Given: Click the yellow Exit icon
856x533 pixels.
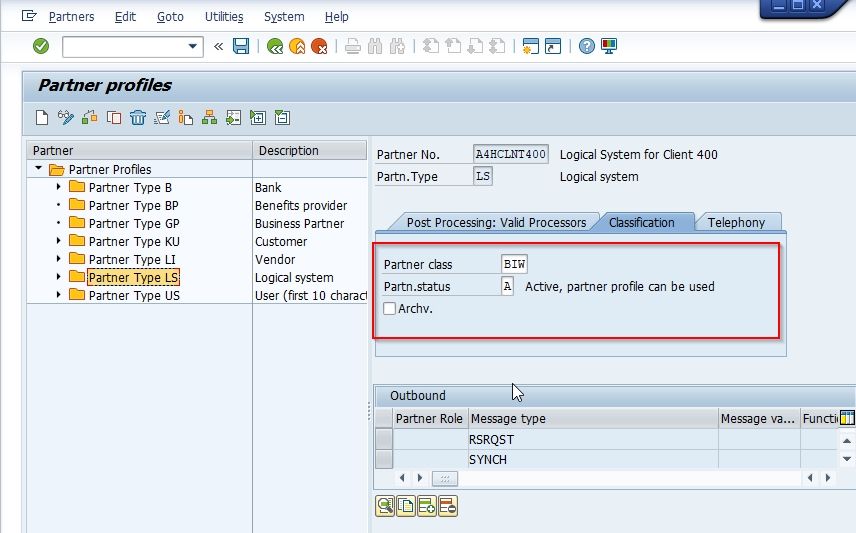Looking at the screenshot, I should (x=297, y=46).
